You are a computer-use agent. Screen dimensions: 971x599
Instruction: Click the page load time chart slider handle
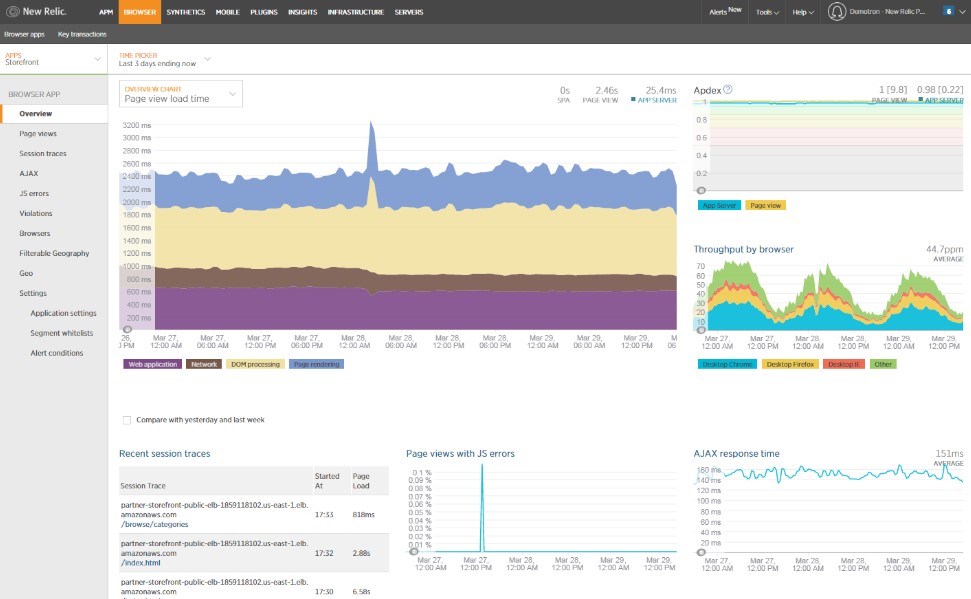(128, 330)
